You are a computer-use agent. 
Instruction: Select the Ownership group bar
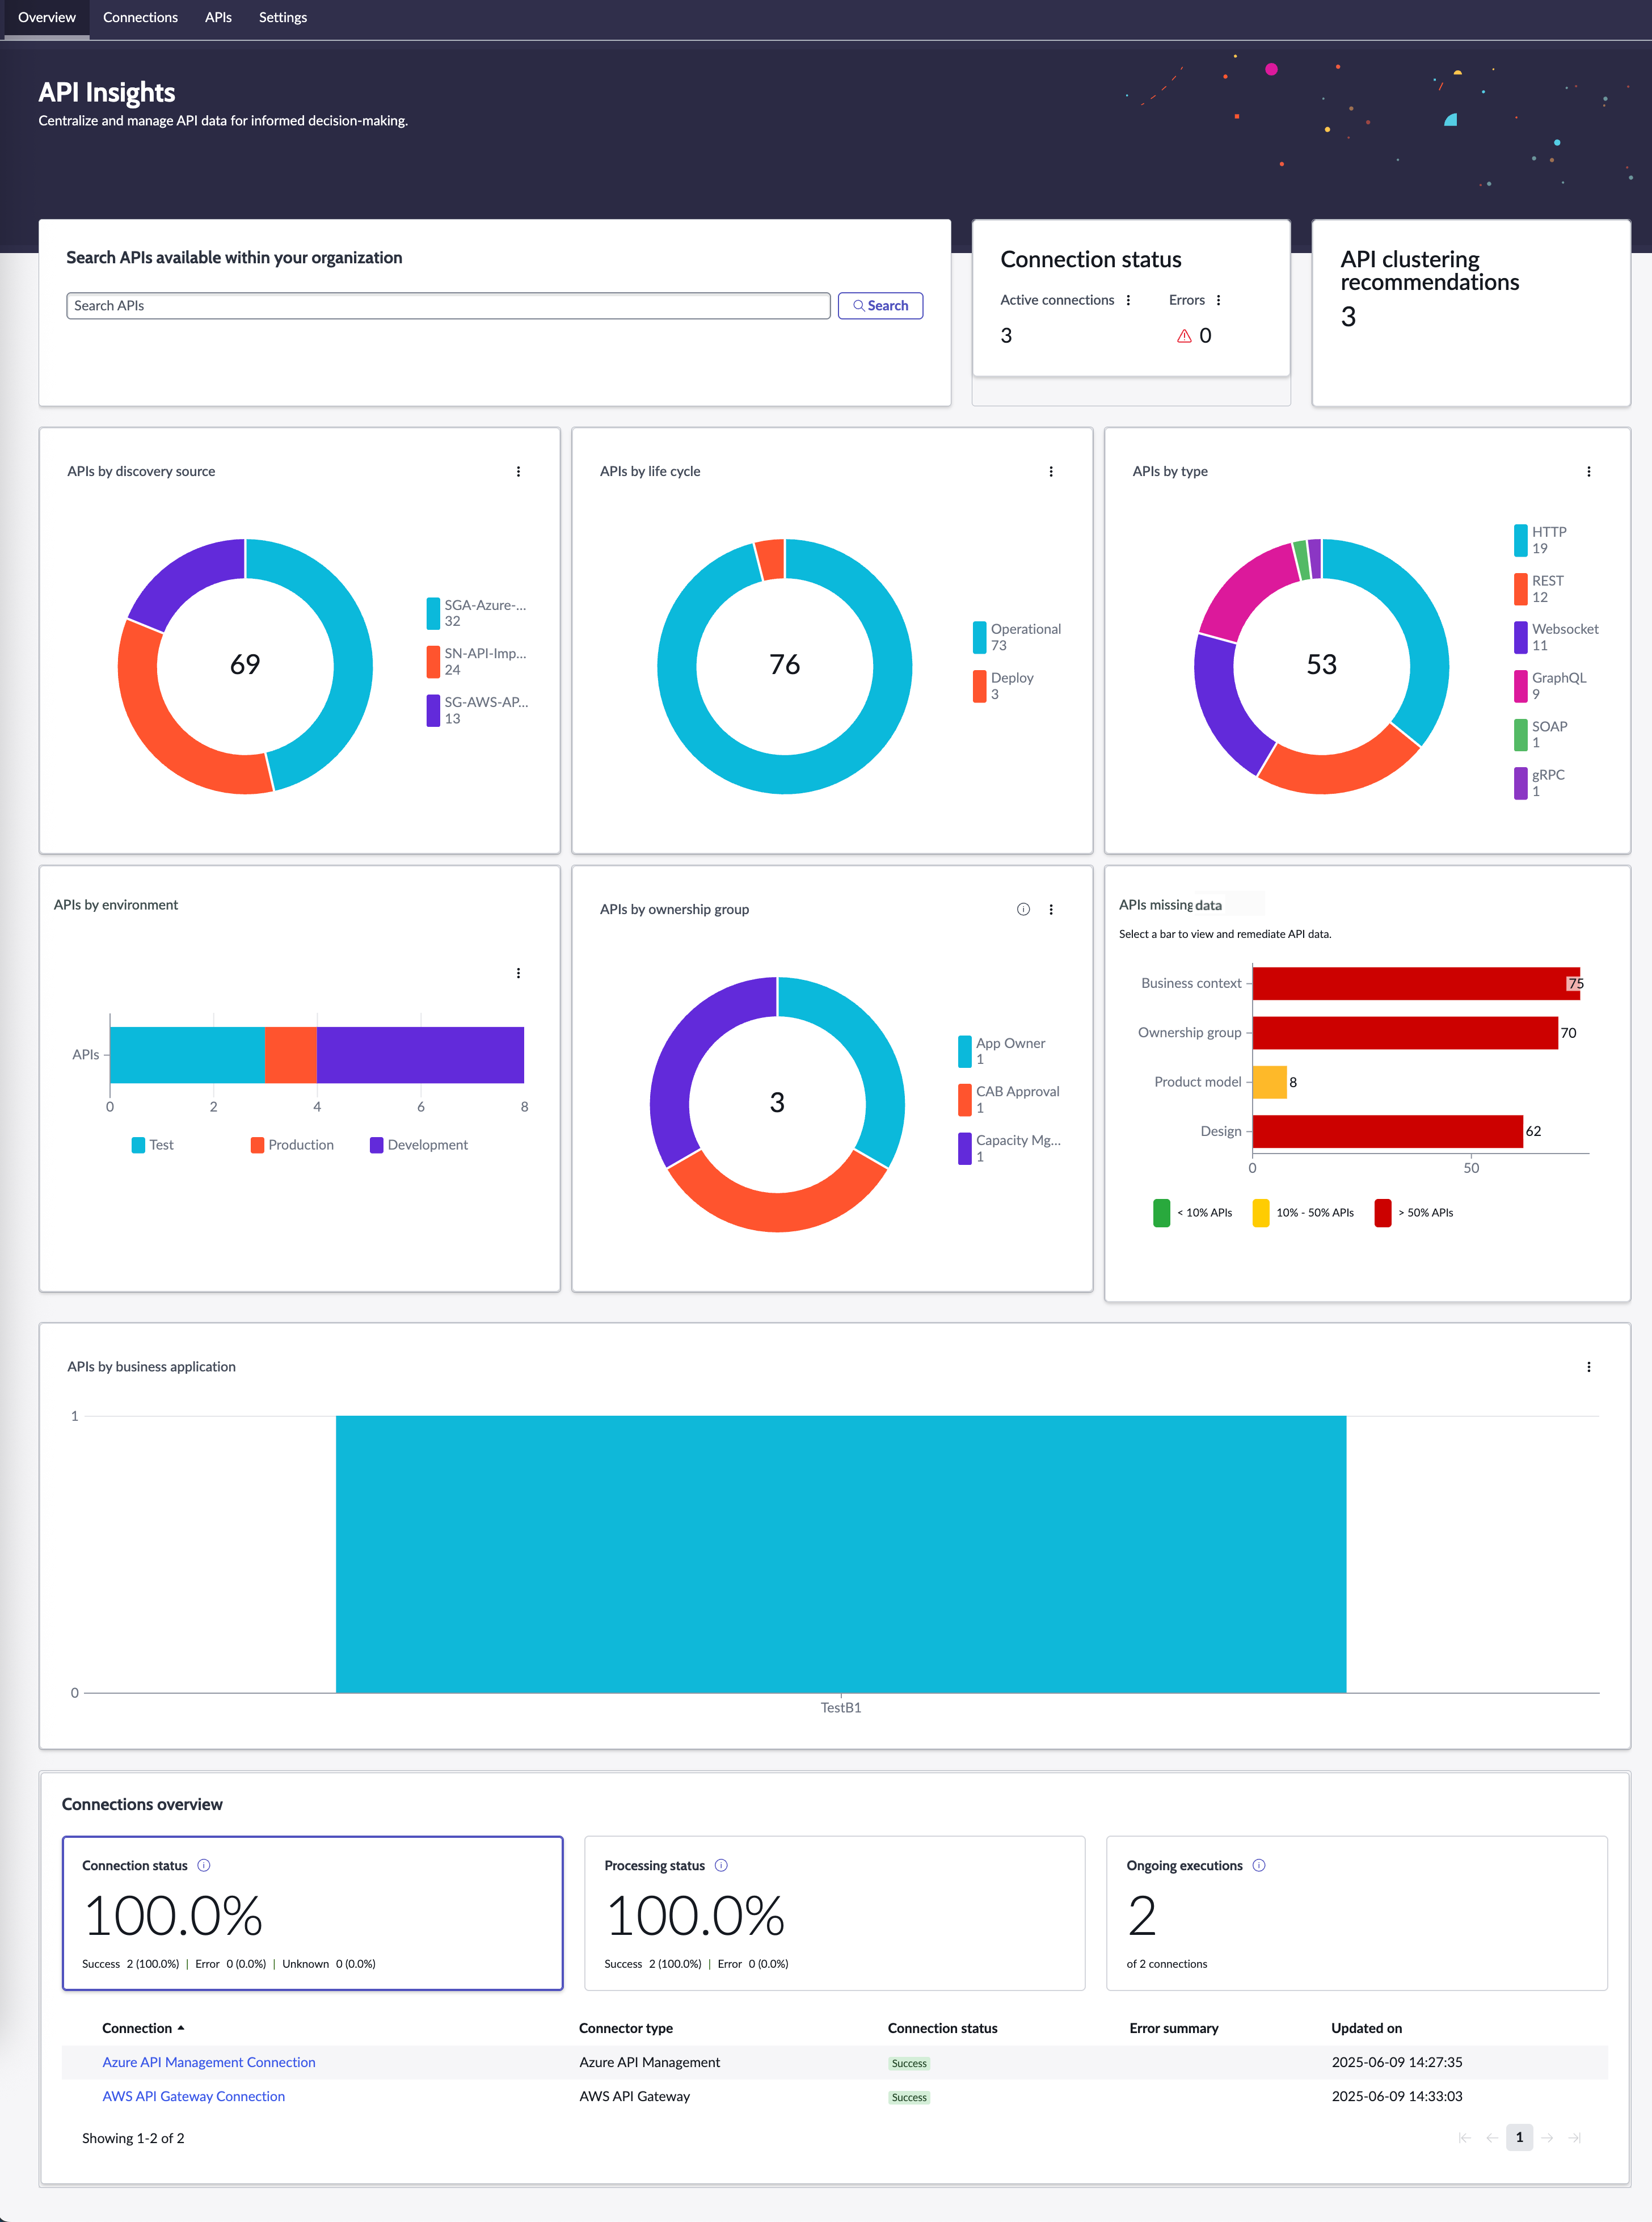1405,1033
